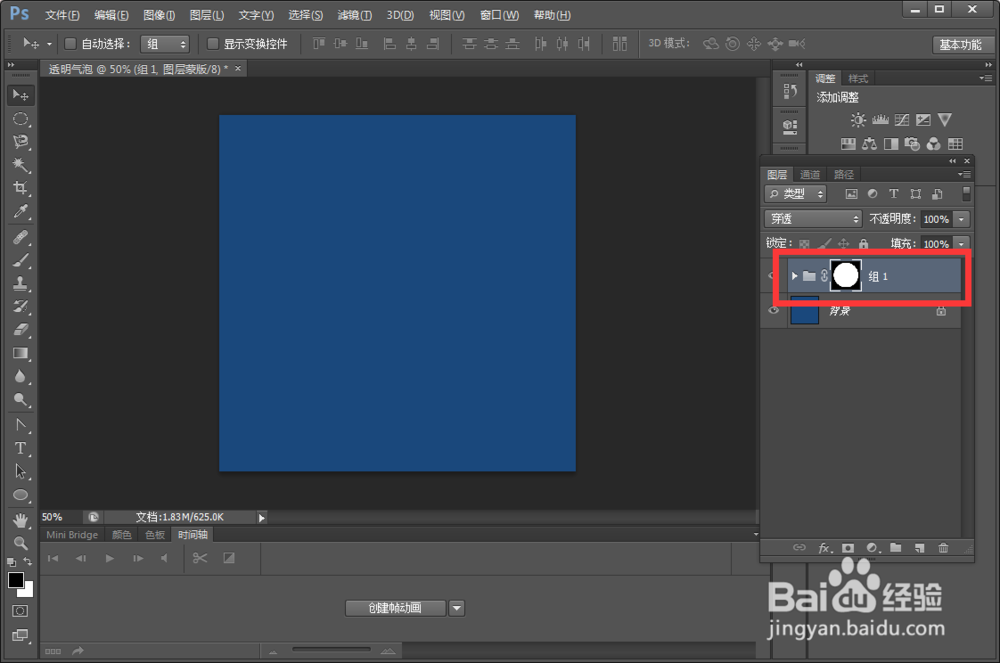Open the fill slider dropdown arrow

point(962,244)
